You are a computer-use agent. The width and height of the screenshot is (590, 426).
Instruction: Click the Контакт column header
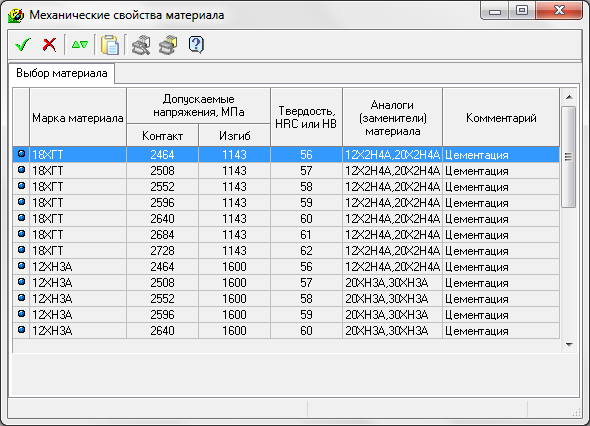coord(163,135)
